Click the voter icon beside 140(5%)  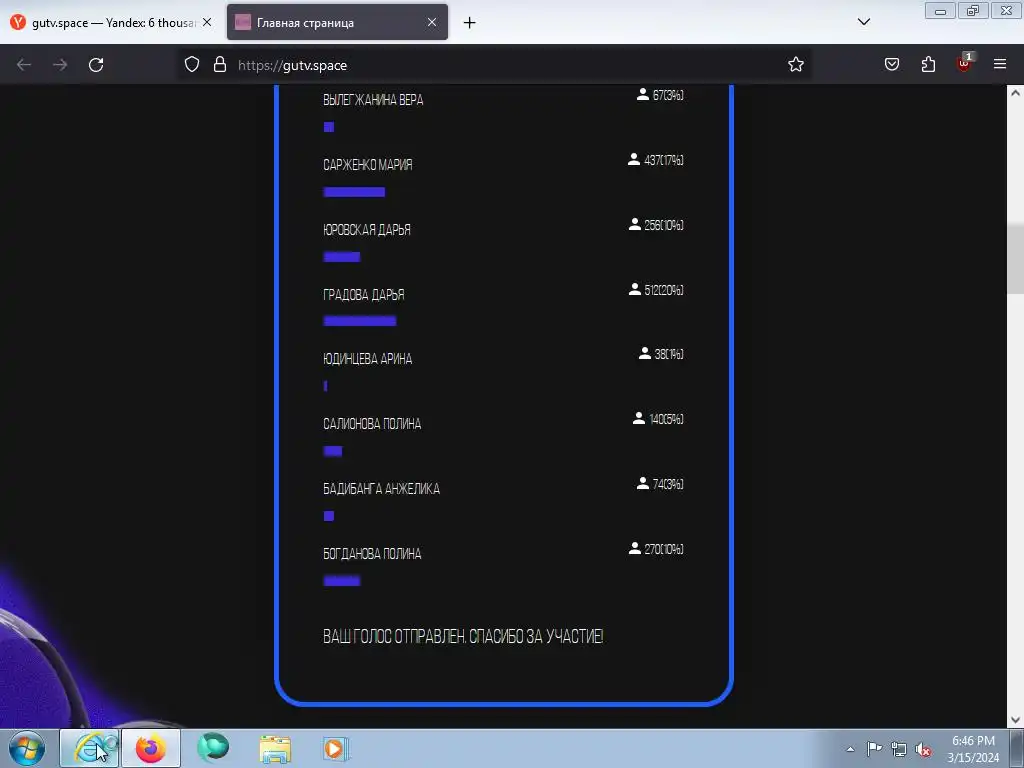pos(639,419)
